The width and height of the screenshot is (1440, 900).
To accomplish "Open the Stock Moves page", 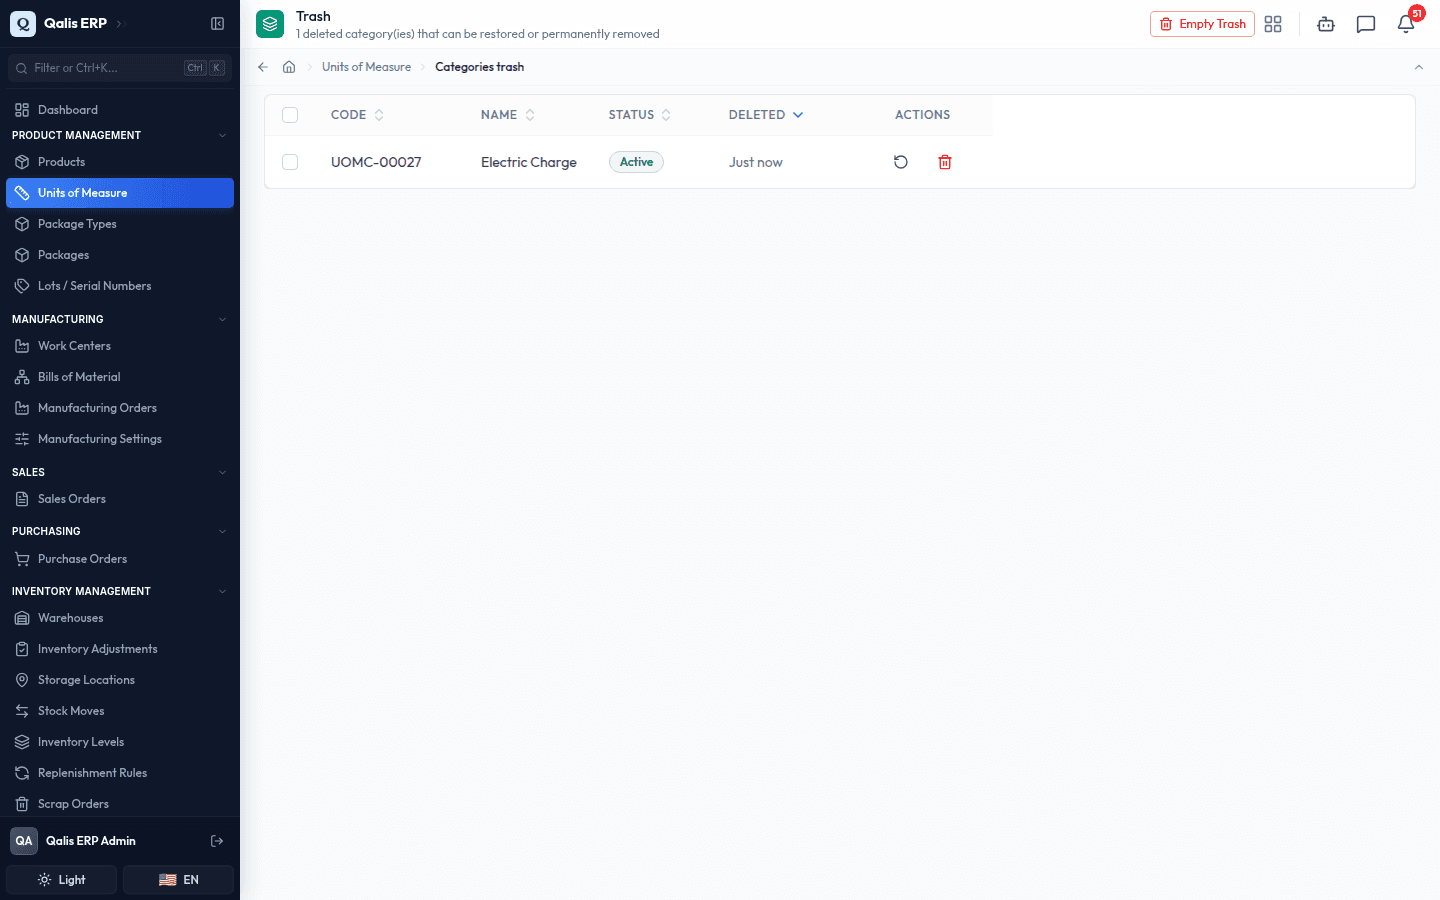I will point(120,711).
